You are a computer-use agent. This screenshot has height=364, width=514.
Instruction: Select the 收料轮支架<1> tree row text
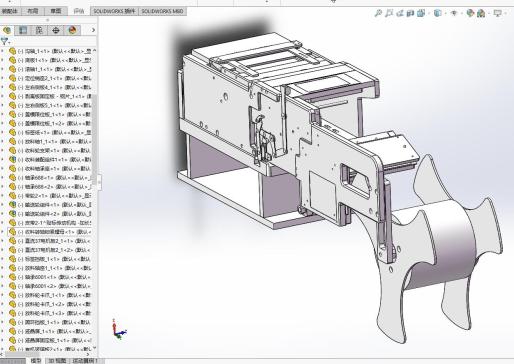[54, 151]
